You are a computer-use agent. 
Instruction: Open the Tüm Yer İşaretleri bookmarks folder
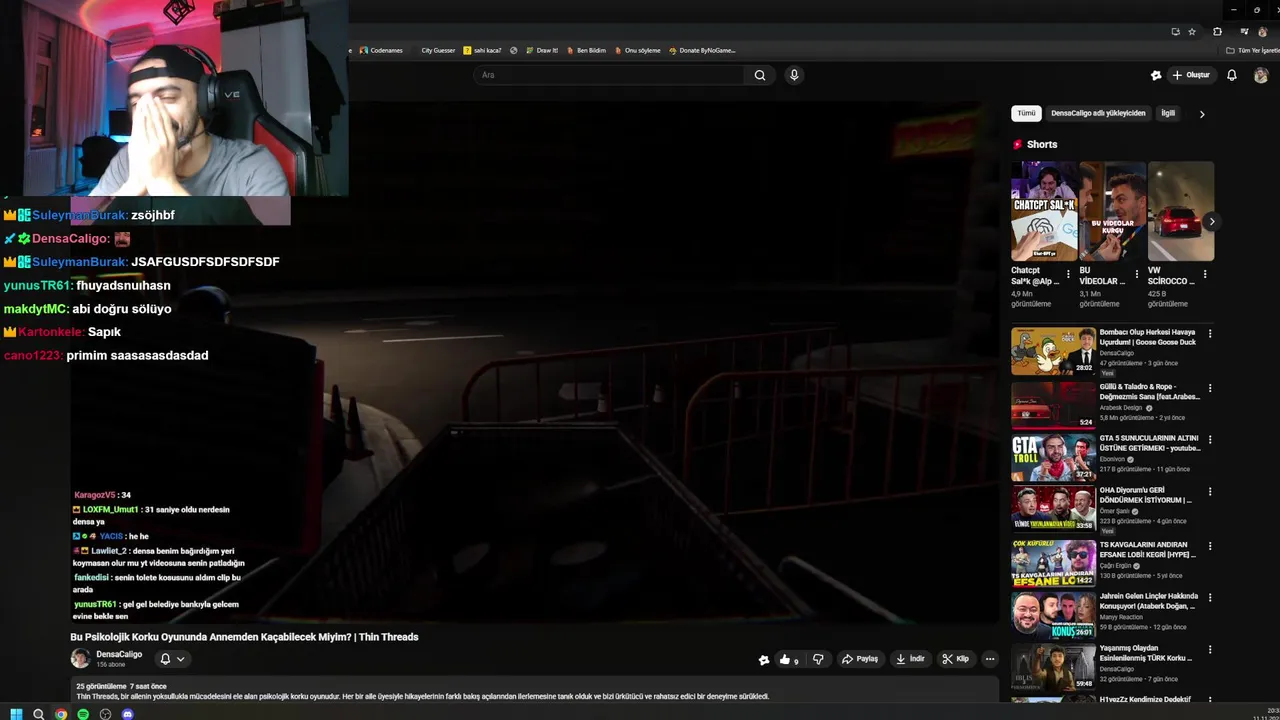[x=1252, y=50]
